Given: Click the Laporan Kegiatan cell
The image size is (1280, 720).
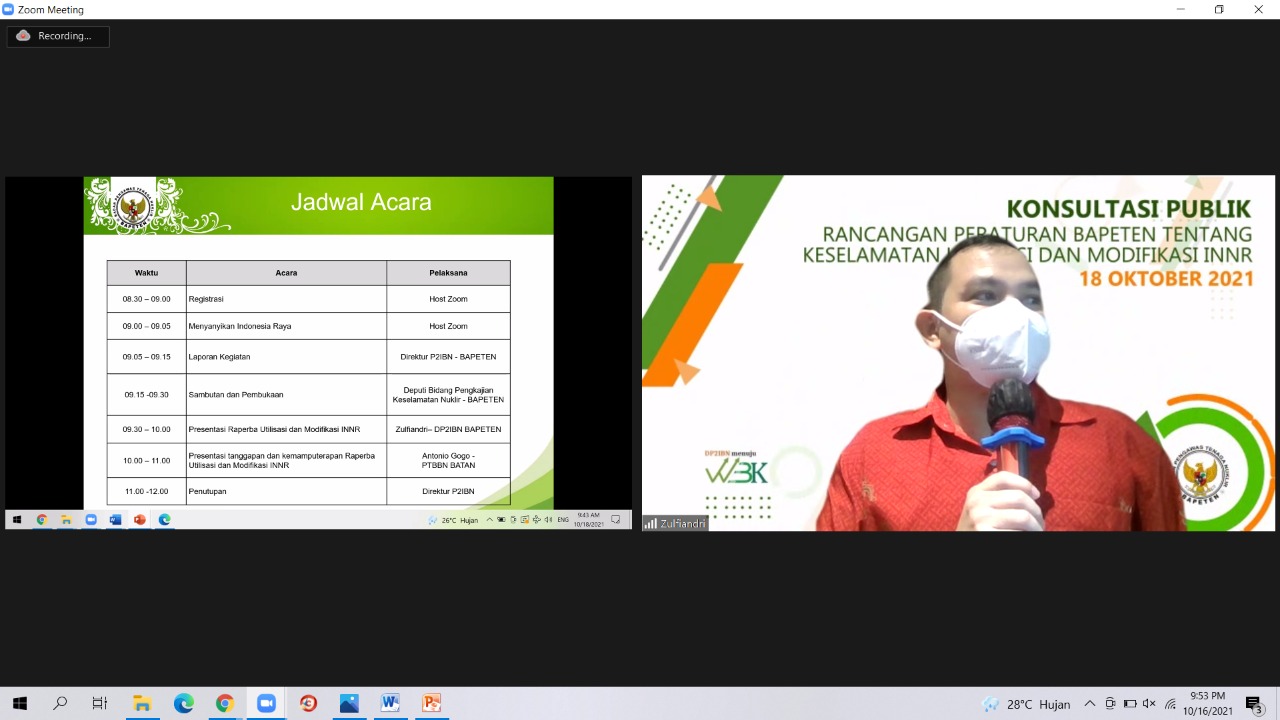Looking at the screenshot, I should point(286,357).
